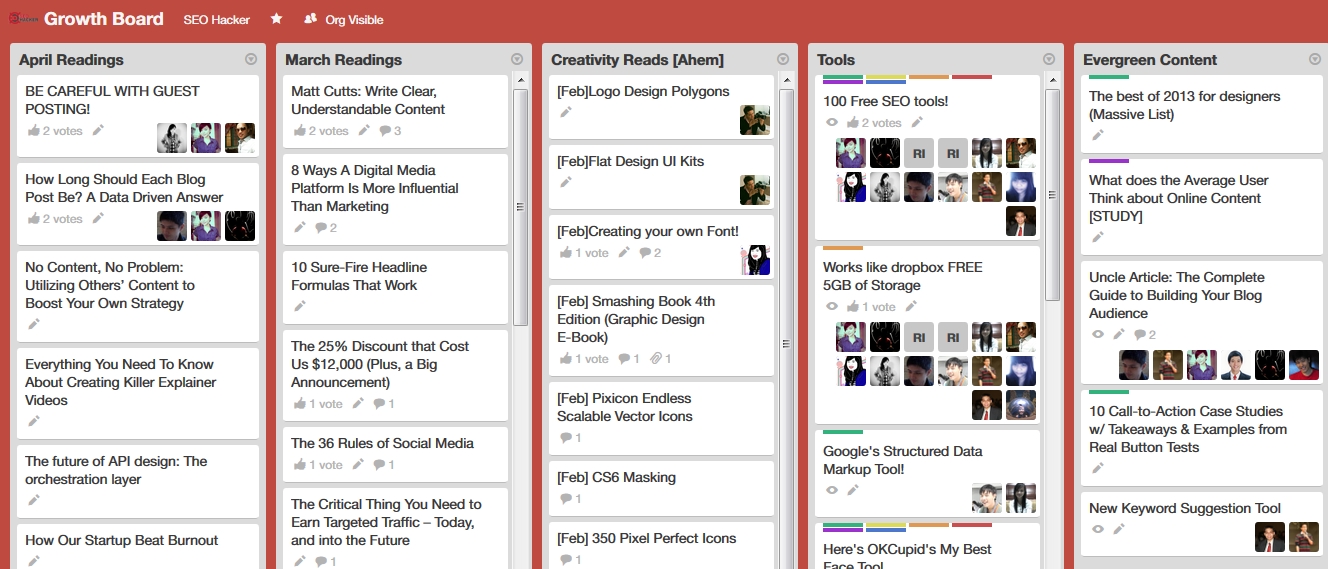Viewport: 1328px width, 569px height.
Task: Open the April Readings list menu arrow
Action: click(251, 60)
